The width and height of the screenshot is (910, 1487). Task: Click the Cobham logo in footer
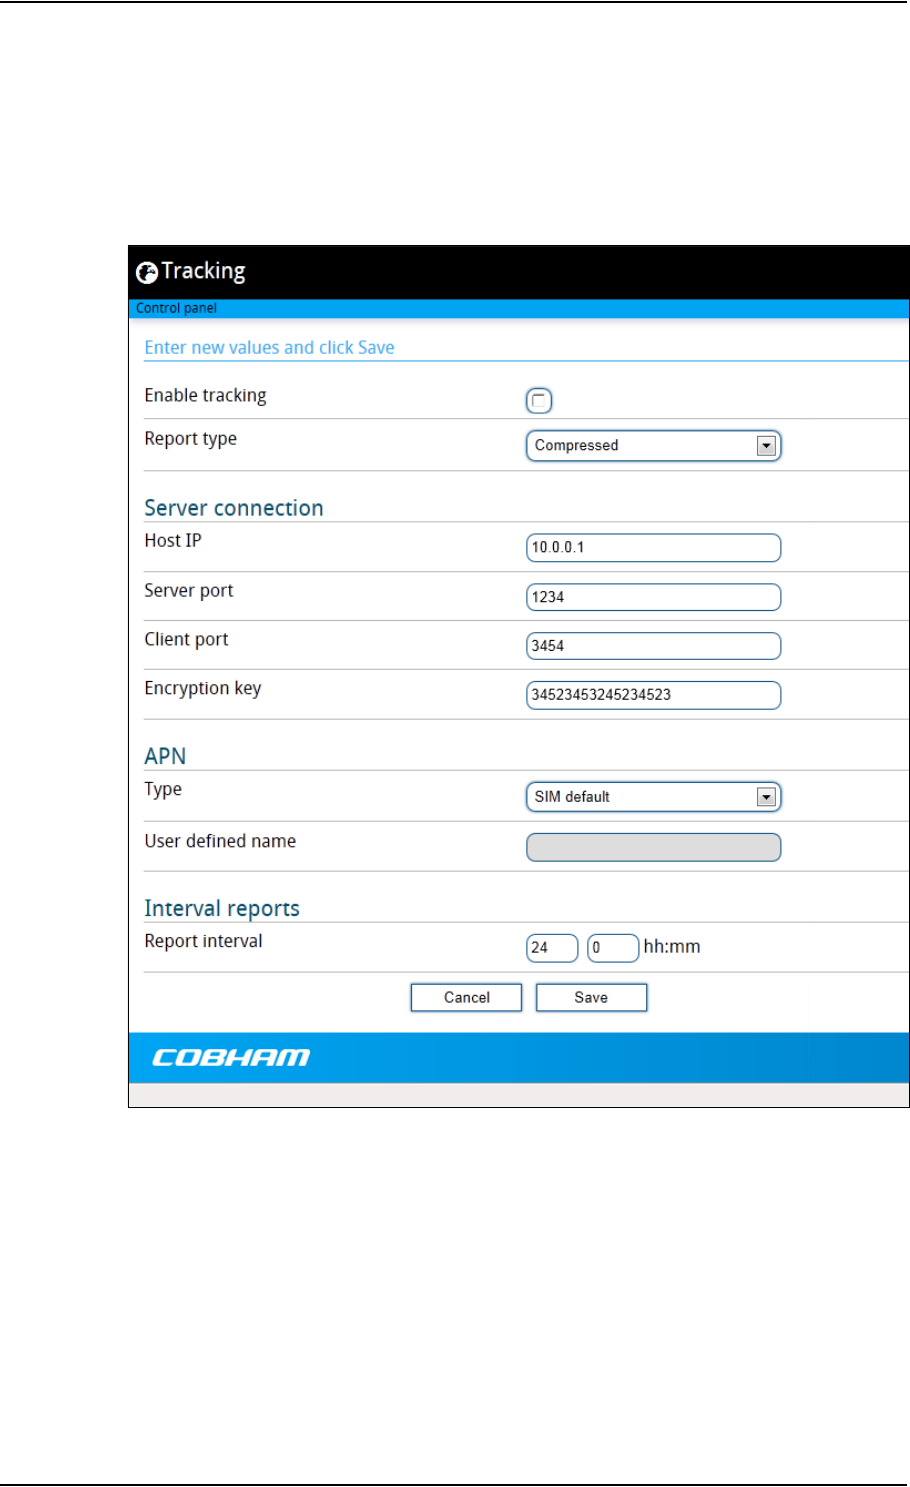[231, 1058]
